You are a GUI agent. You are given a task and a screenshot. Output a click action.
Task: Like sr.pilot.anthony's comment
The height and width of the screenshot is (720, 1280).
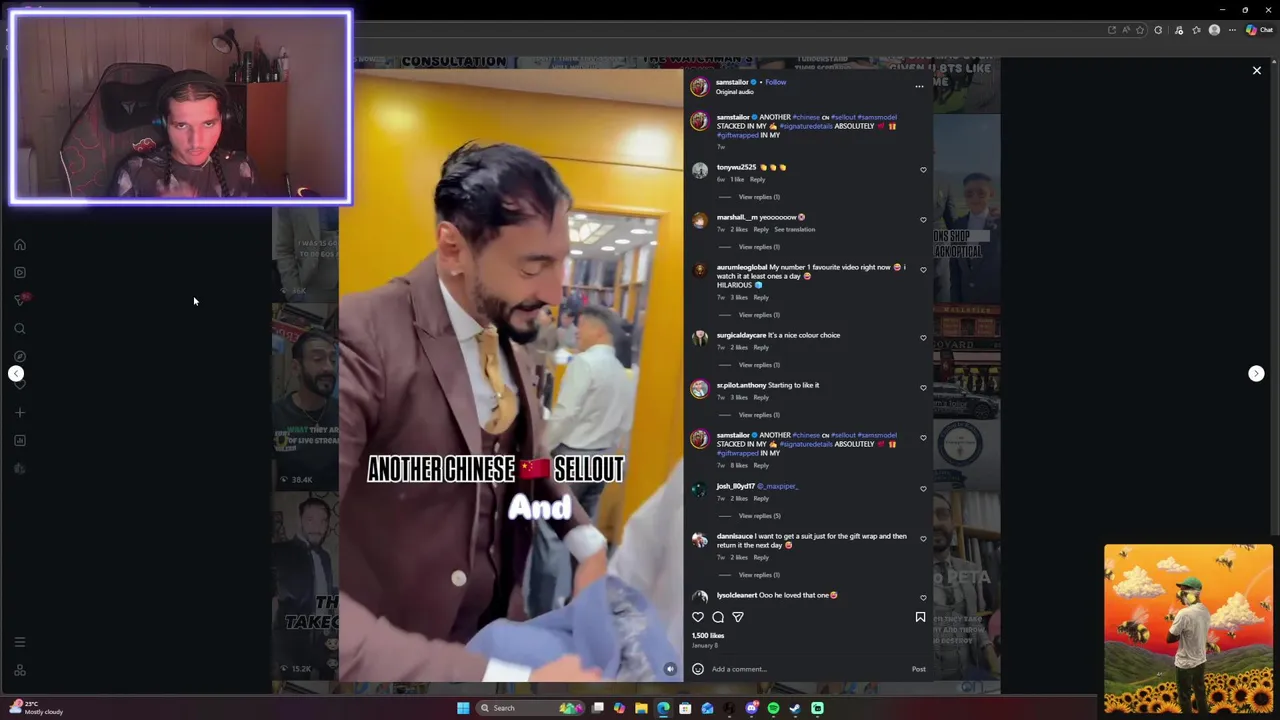pos(923,388)
